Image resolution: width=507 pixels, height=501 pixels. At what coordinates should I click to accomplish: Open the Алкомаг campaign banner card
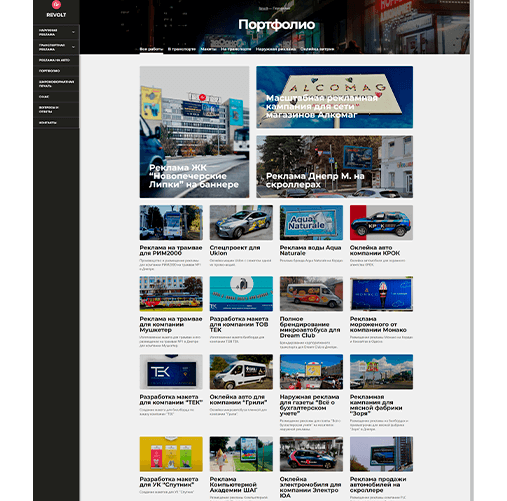[x=334, y=97]
